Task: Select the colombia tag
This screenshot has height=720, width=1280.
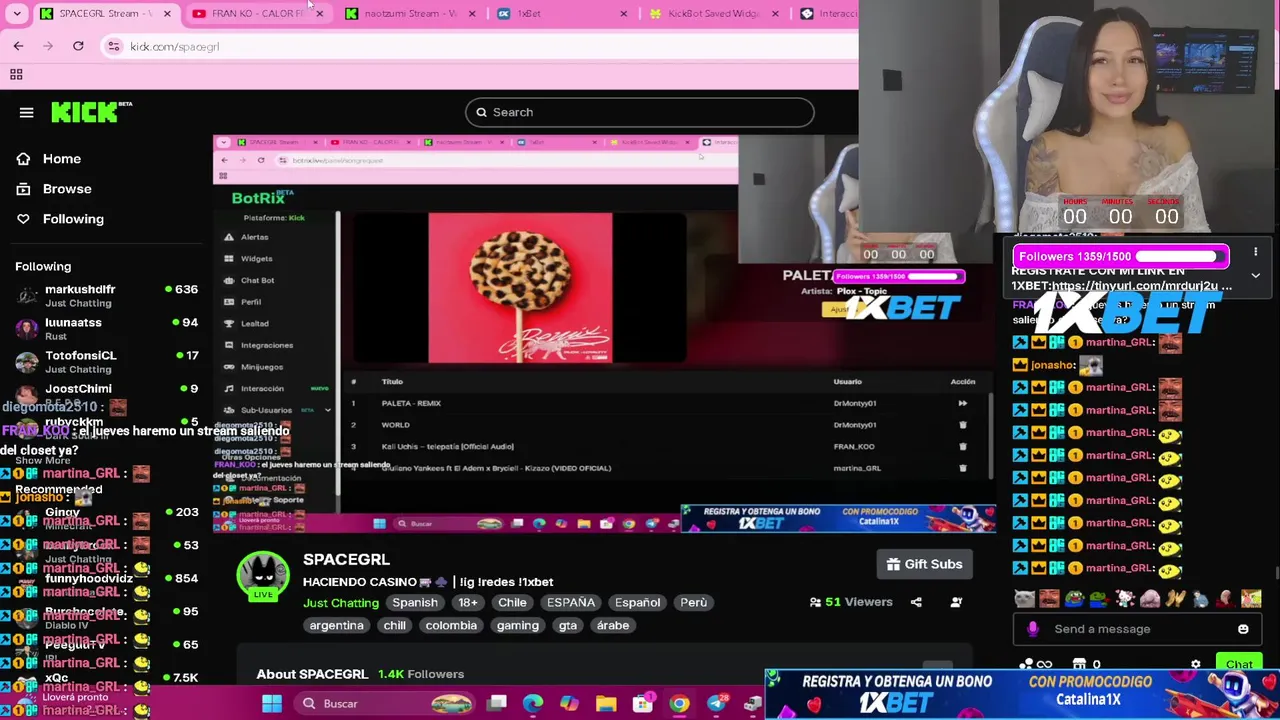Action: 451,625
